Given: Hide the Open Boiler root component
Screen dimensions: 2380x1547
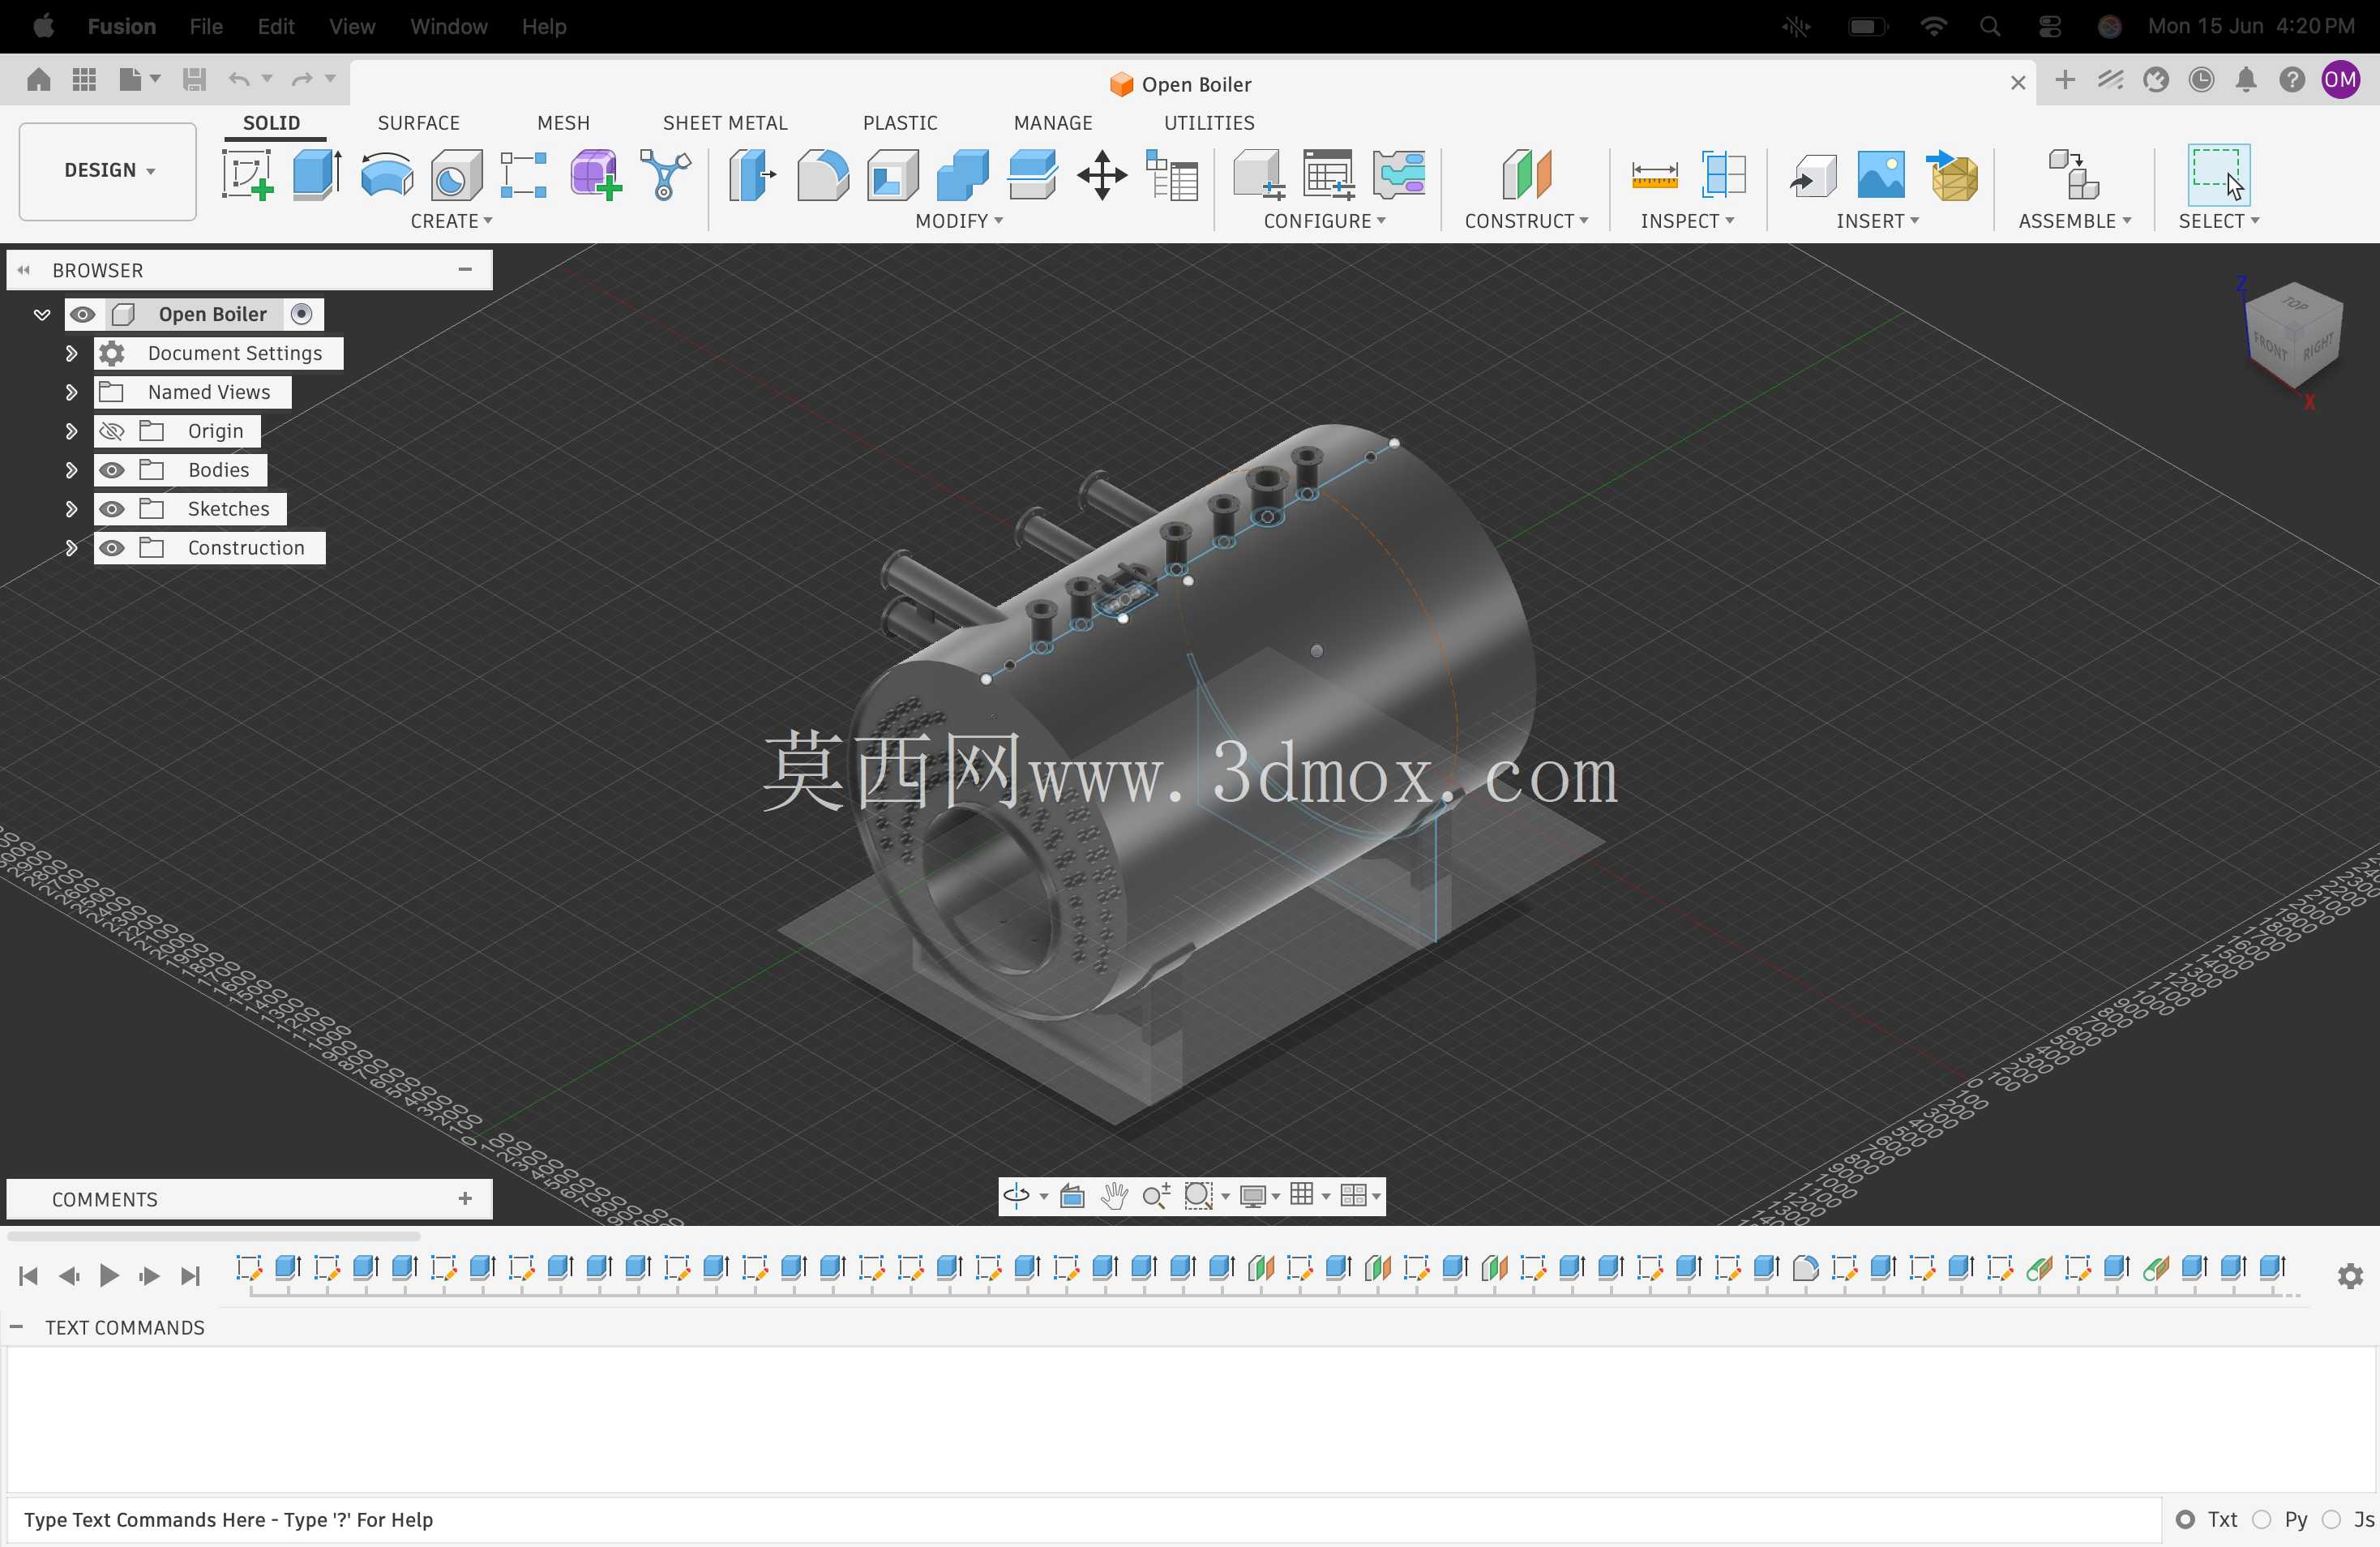Looking at the screenshot, I should click(x=83, y=315).
